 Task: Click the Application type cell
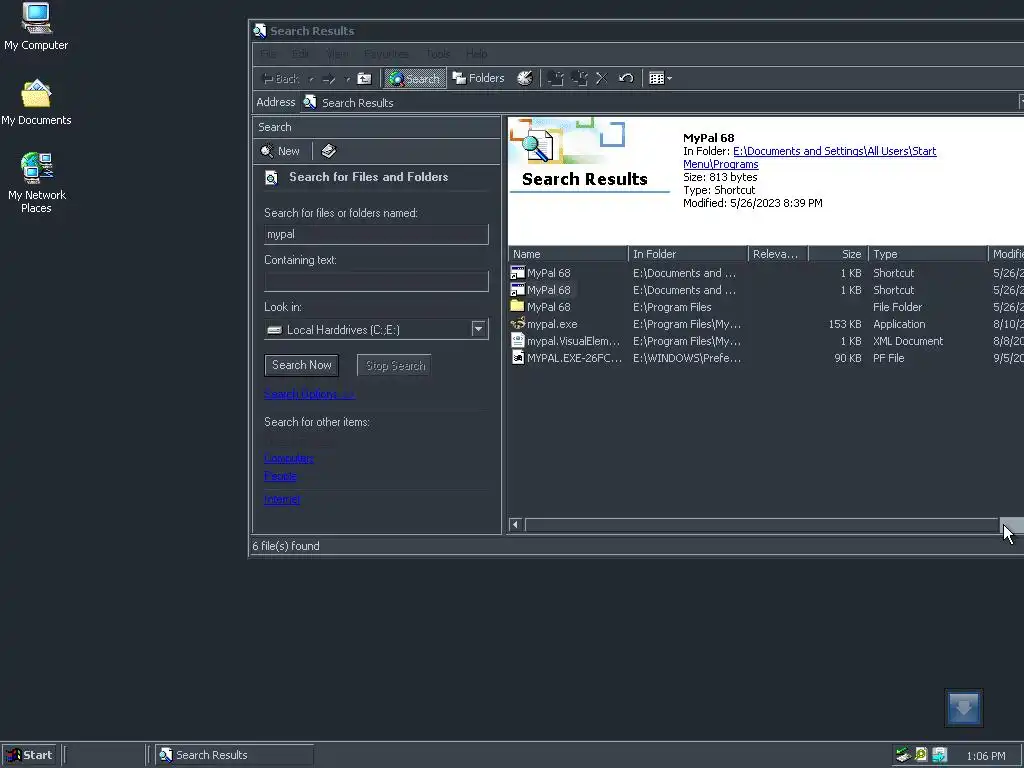coord(899,324)
